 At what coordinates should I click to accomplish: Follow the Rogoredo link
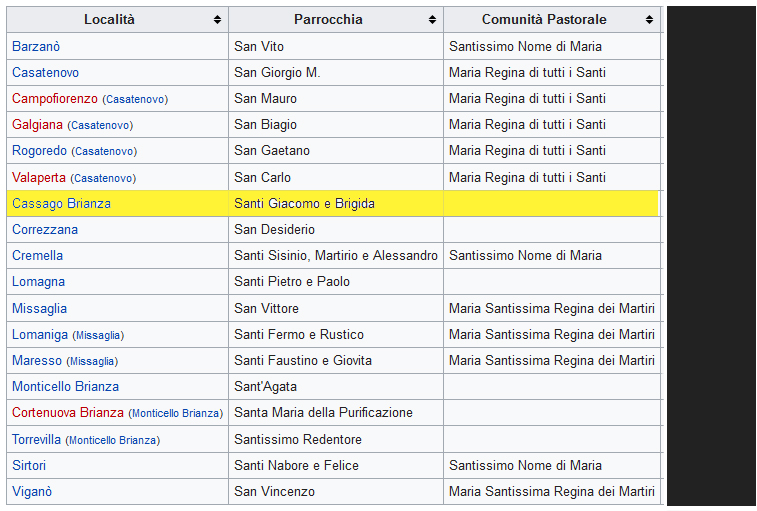39,151
